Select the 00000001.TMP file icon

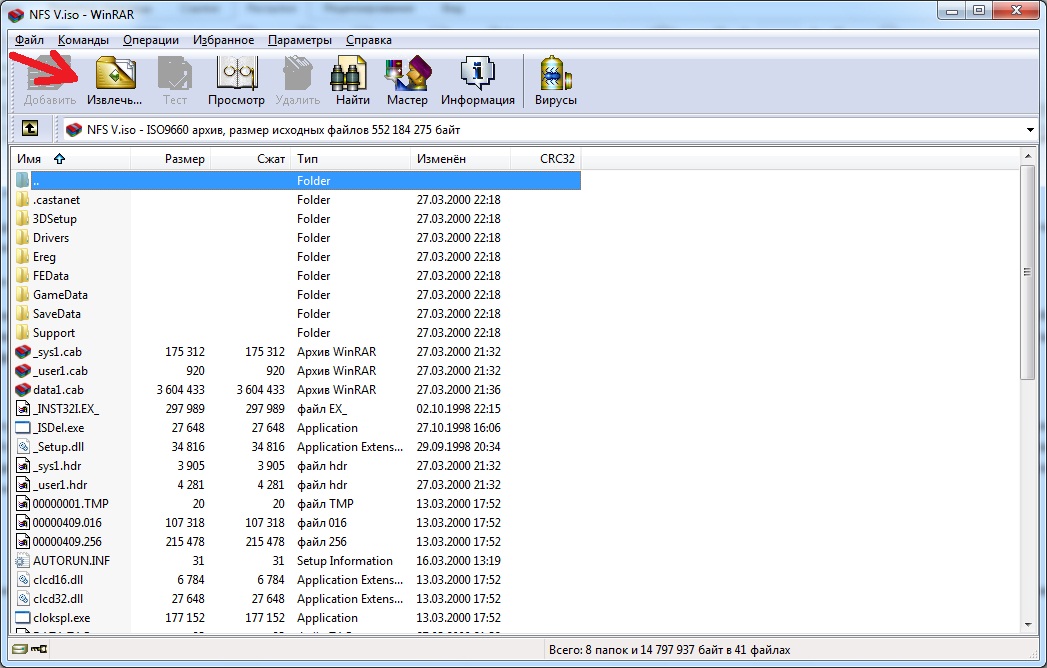[23, 504]
